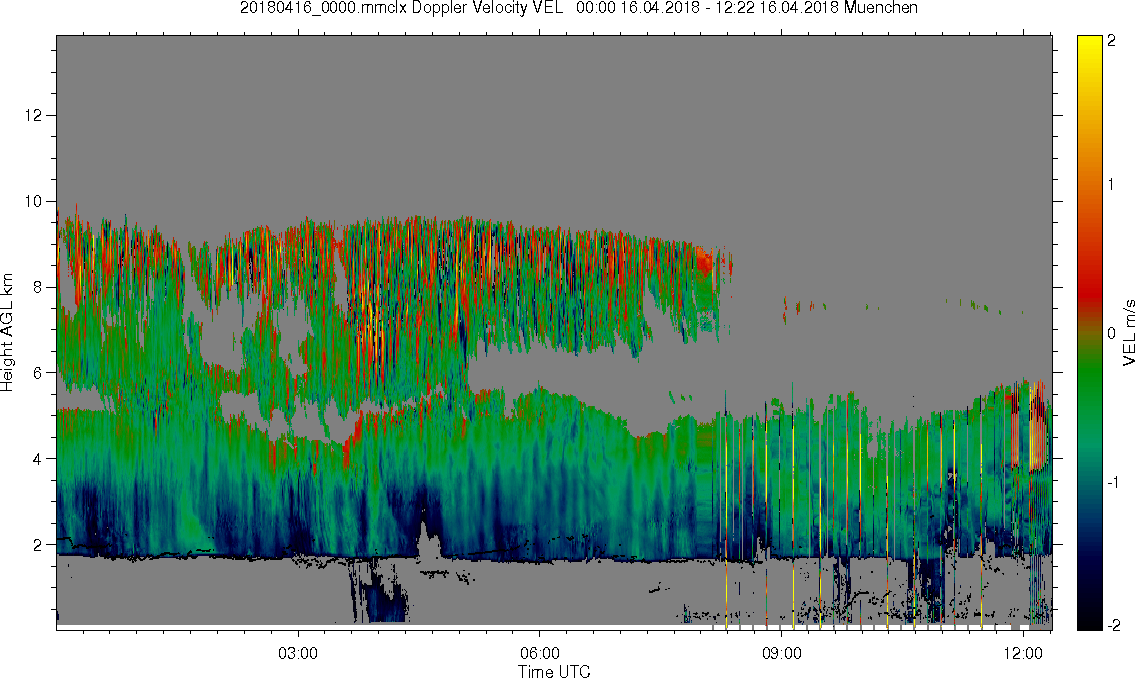
Task: Click the black bottom of the velocity colorbar
Action: [1089, 621]
